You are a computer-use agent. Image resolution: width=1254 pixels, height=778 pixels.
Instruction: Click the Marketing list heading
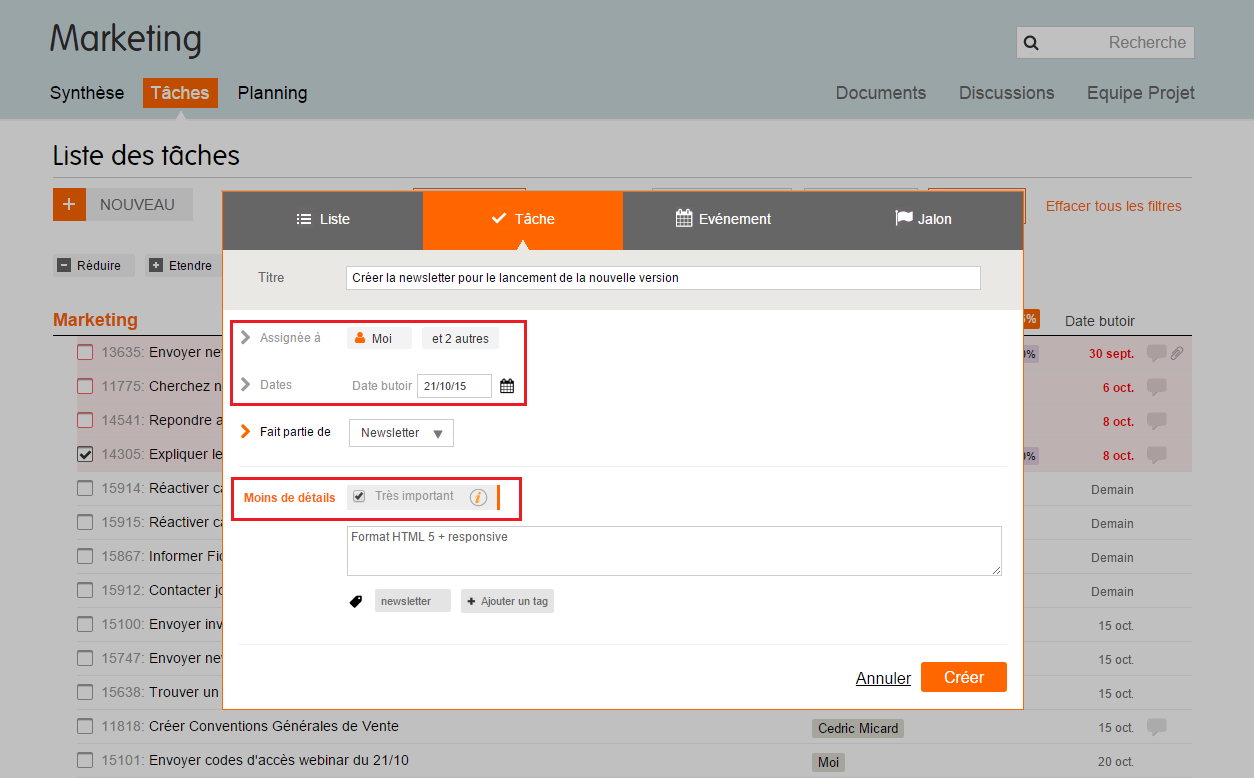click(x=95, y=320)
